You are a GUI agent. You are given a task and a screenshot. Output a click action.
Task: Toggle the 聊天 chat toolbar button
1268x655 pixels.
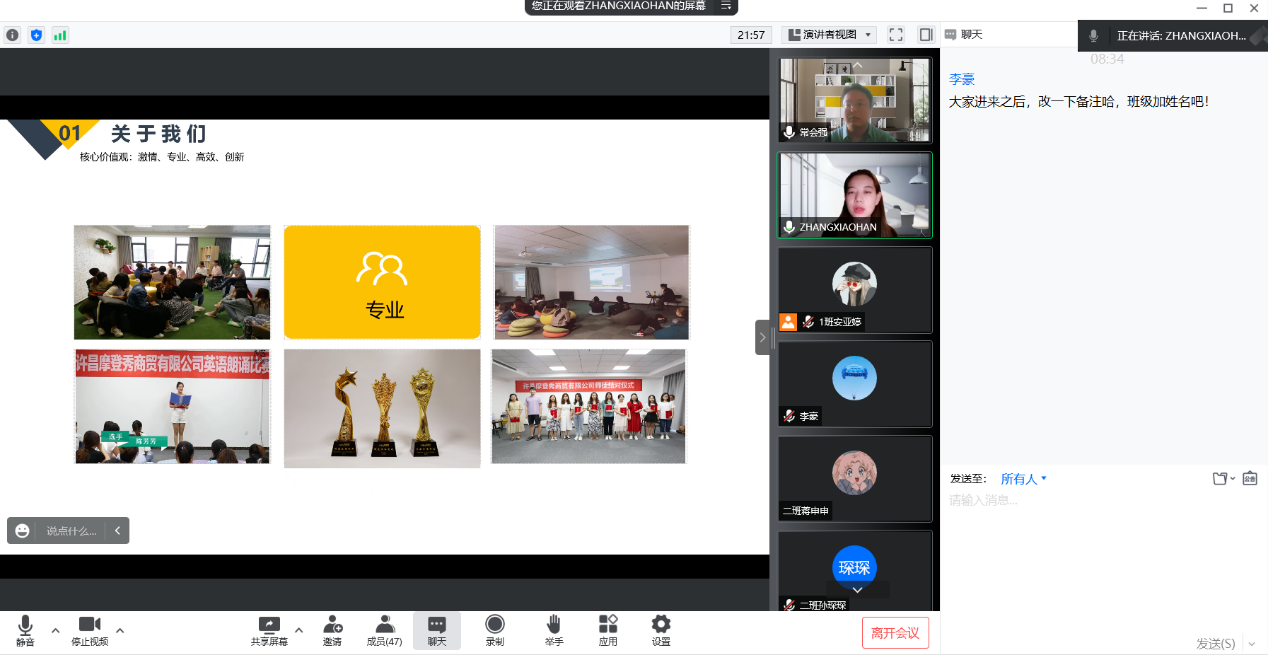point(437,631)
